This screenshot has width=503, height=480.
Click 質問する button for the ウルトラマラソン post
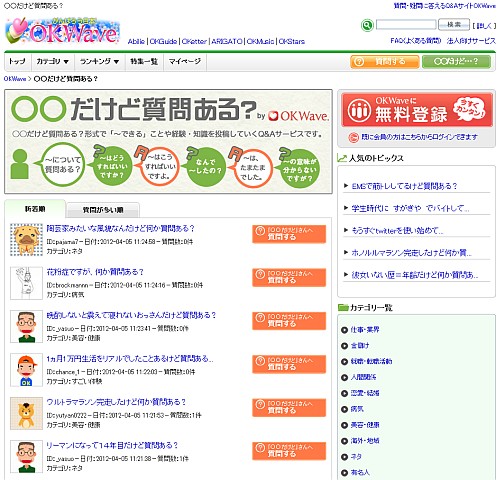point(289,407)
